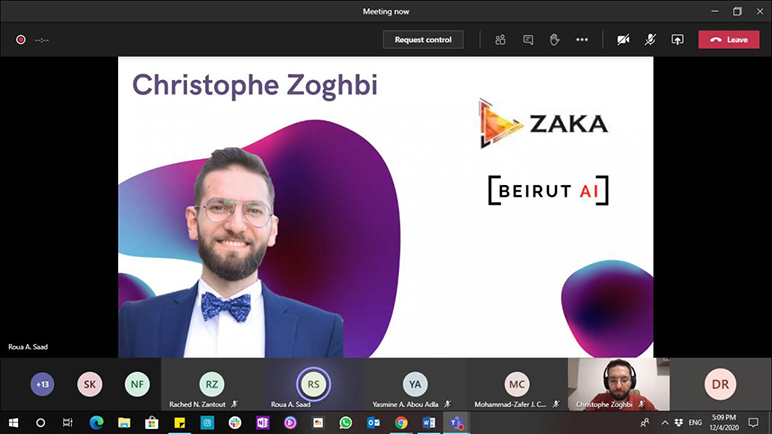772x434 pixels.
Task: Select the DR participant avatar
Action: (x=720, y=384)
